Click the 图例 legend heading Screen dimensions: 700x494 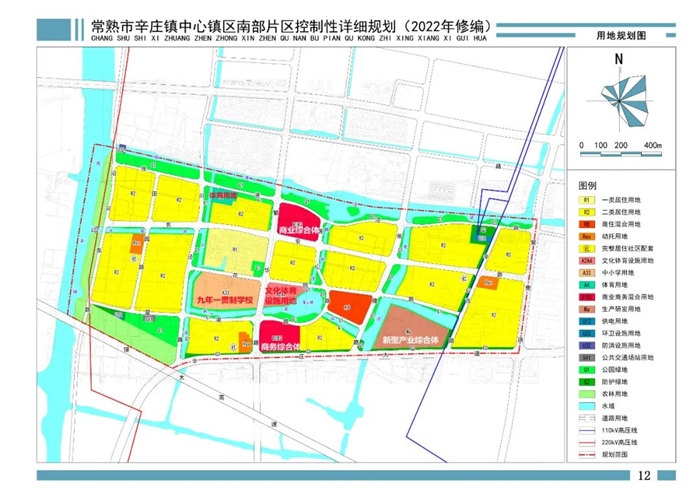click(x=587, y=186)
